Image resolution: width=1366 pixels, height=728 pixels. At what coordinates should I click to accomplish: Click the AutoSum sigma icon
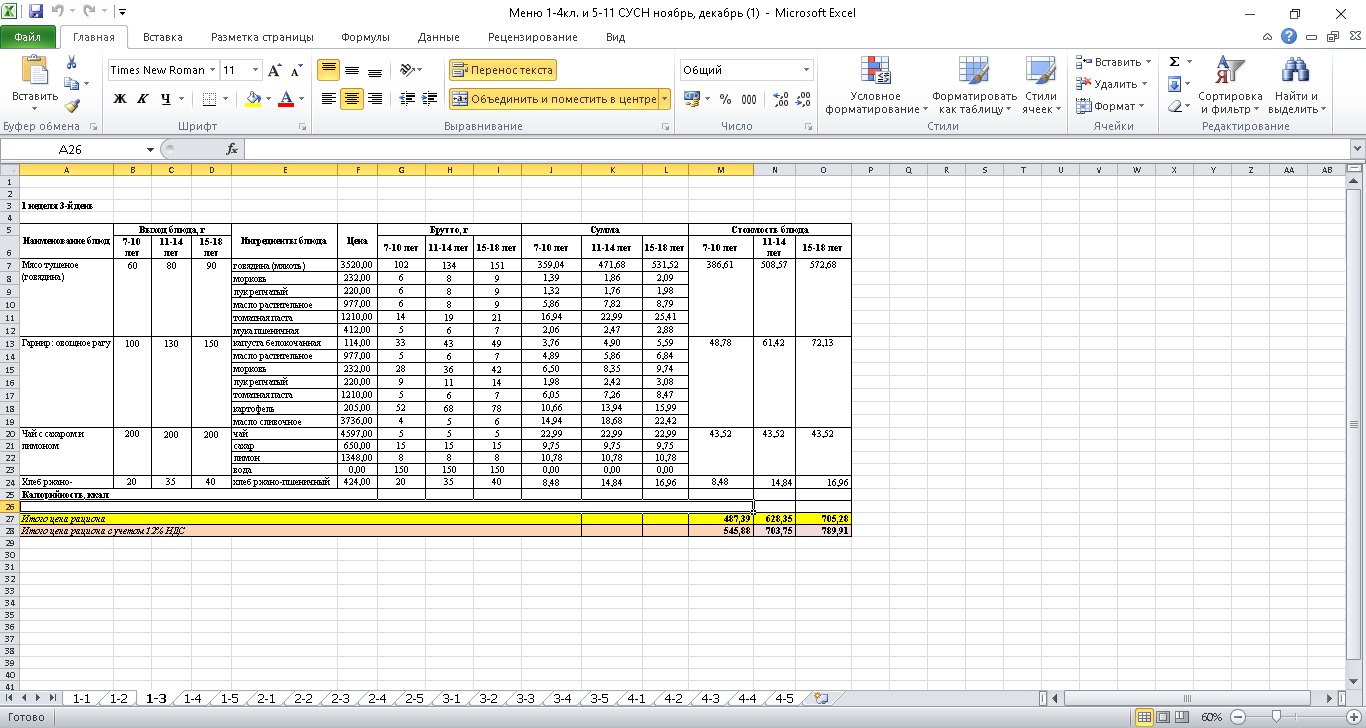(x=1175, y=62)
